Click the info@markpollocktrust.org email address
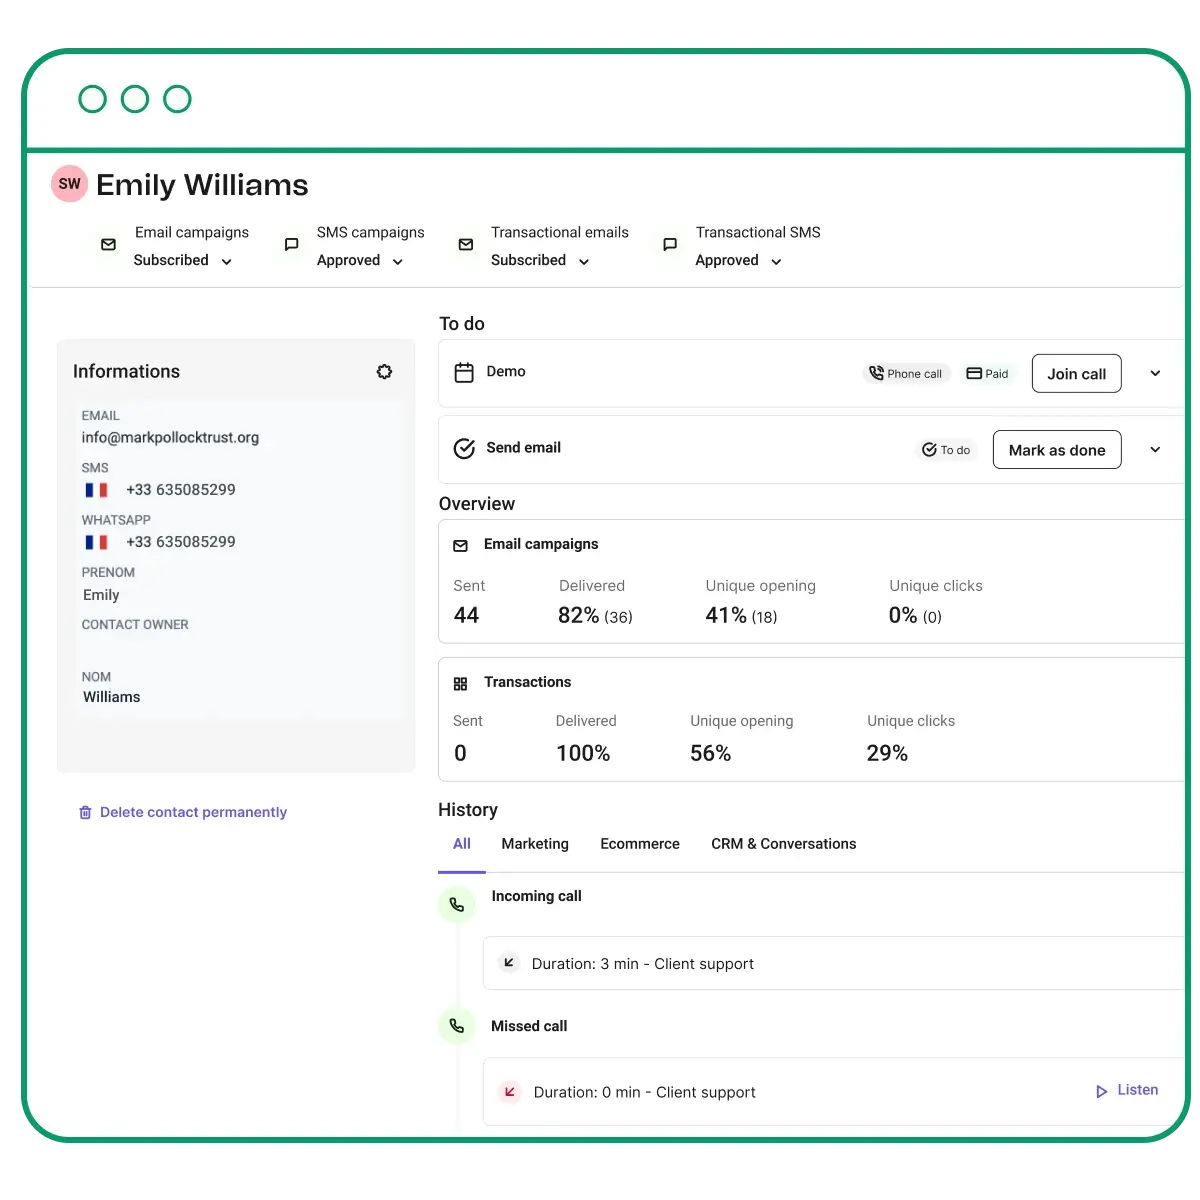The height and width of the screenshot is (1200, 1200). pos(170,437)
